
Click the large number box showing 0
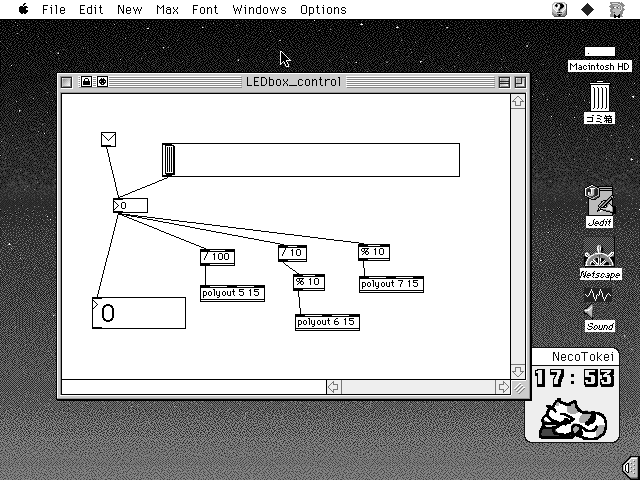point(139,313)
